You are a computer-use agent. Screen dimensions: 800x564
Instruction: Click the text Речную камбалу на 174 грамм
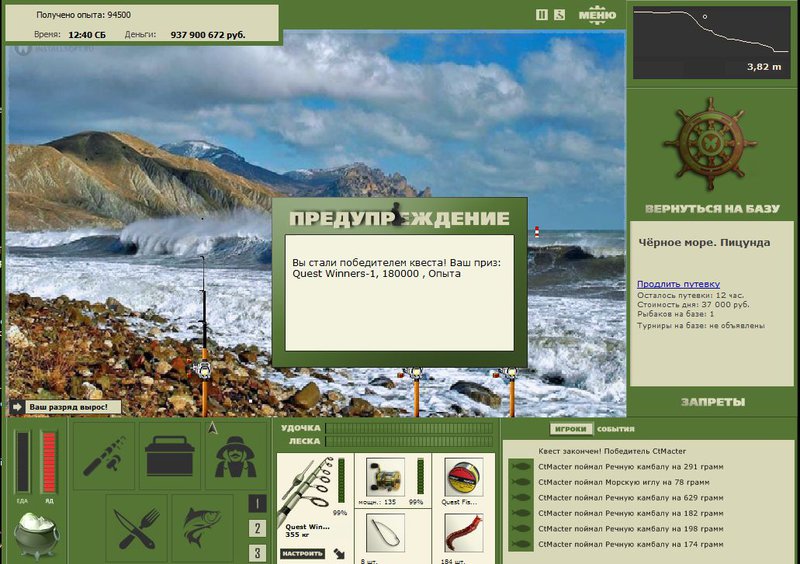tap(663, 544)
